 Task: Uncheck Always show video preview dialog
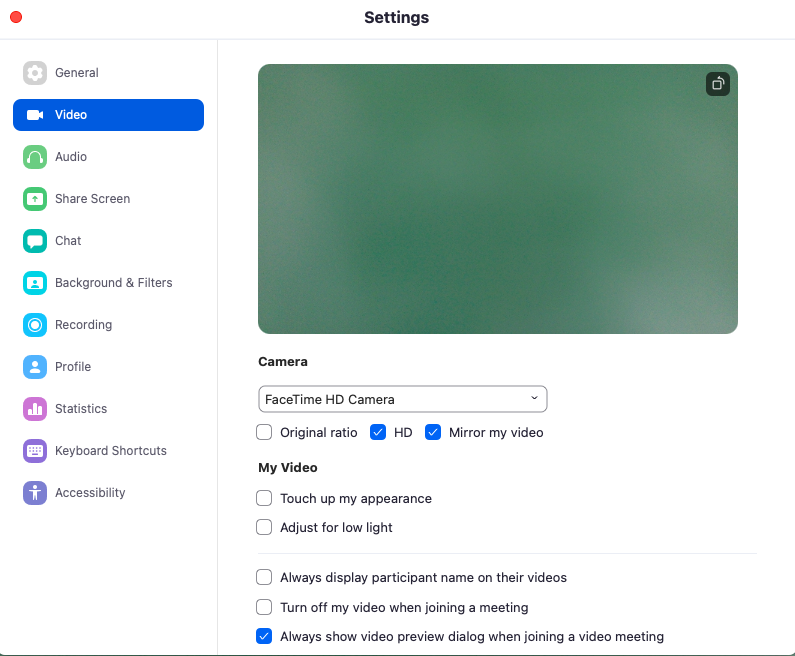click(x=264, y=636)
